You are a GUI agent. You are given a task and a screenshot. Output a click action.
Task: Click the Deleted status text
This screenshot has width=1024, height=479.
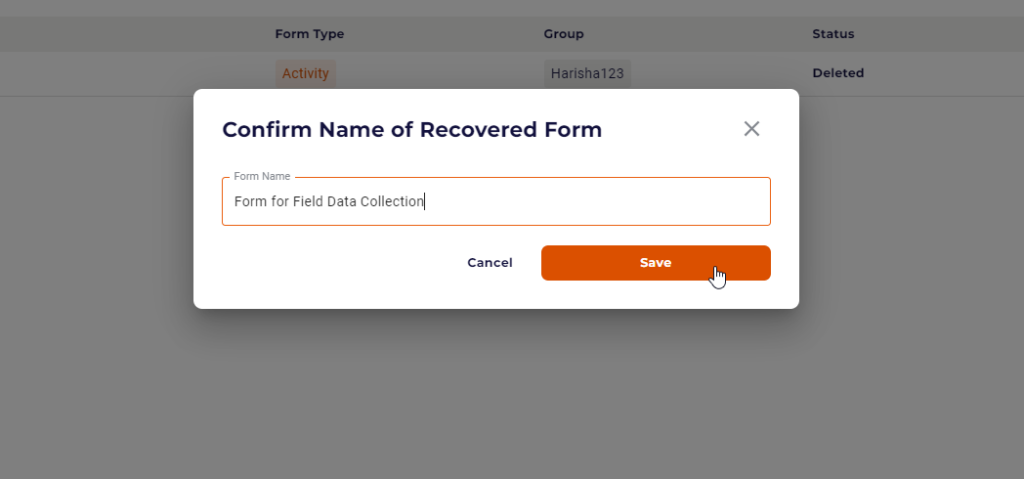coord(838,73)
